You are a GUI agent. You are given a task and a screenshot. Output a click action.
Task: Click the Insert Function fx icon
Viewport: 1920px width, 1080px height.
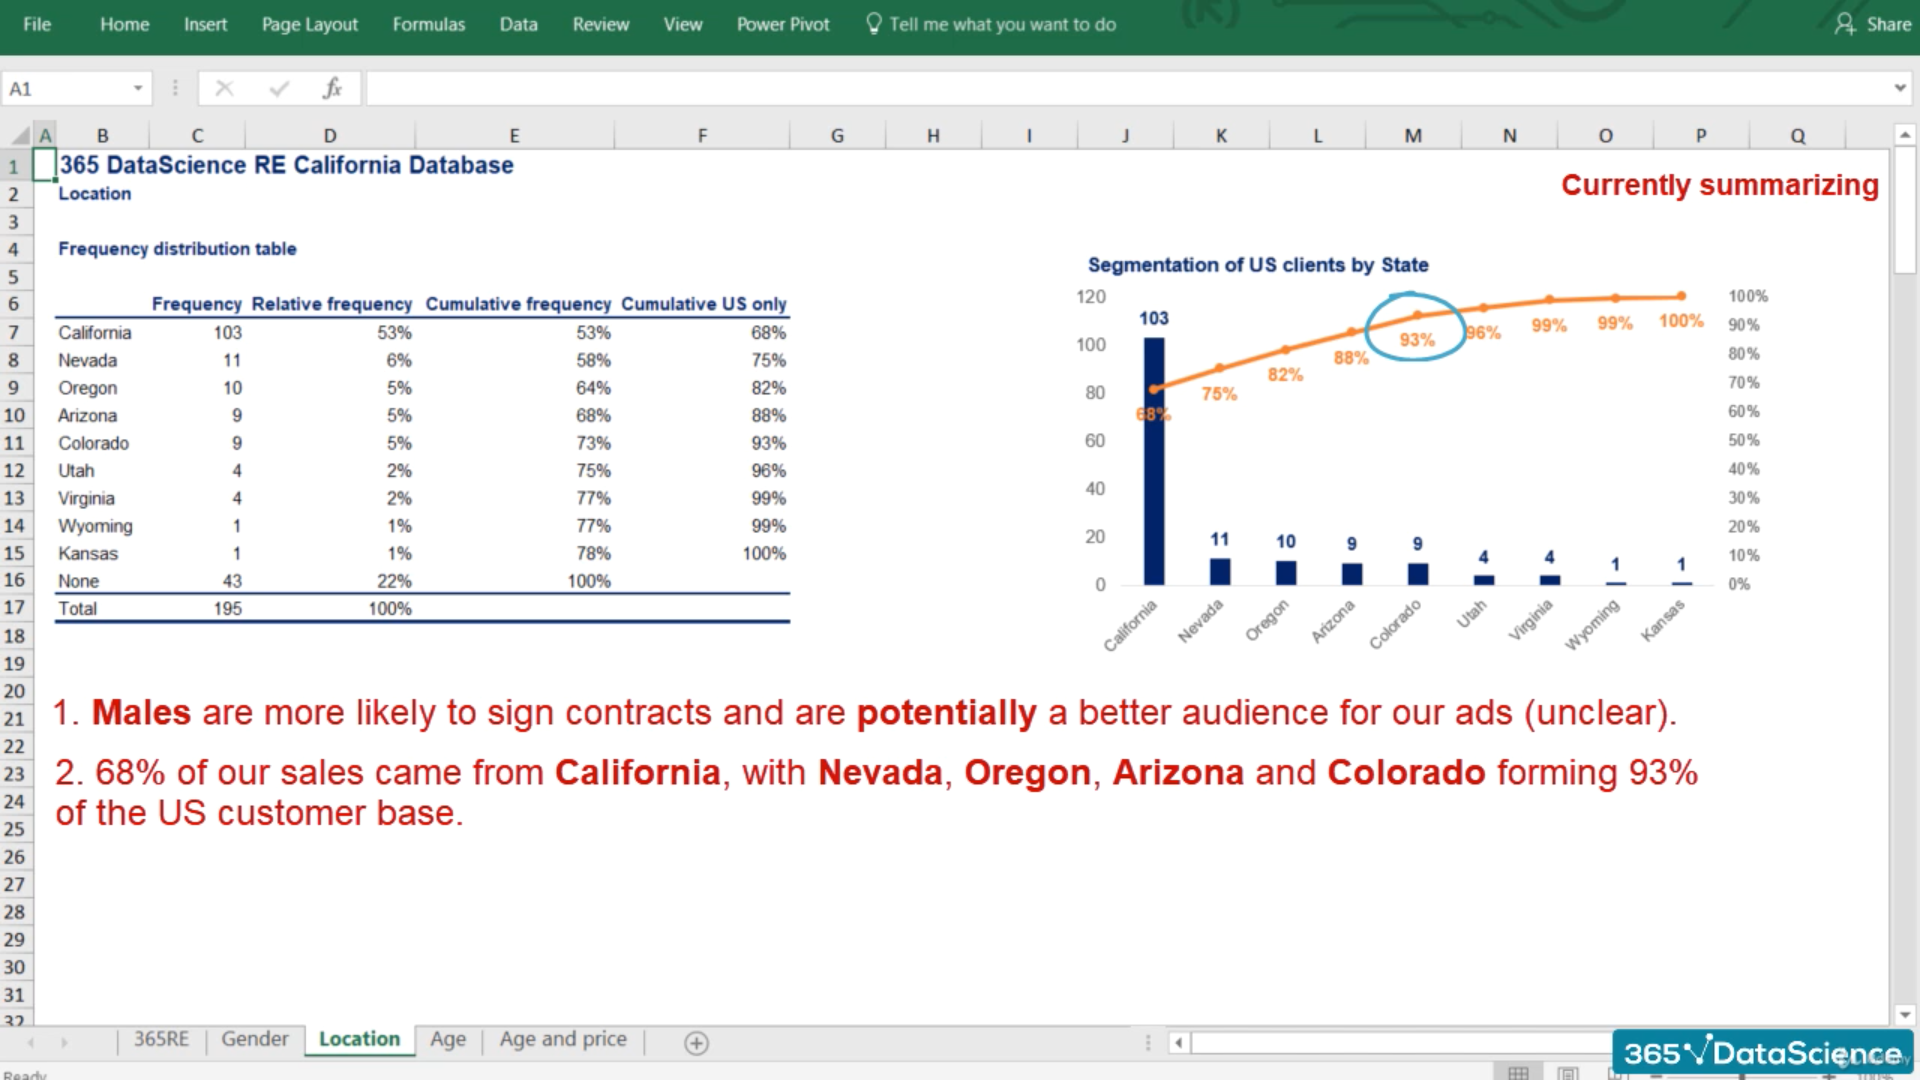[x=332, y=88]
